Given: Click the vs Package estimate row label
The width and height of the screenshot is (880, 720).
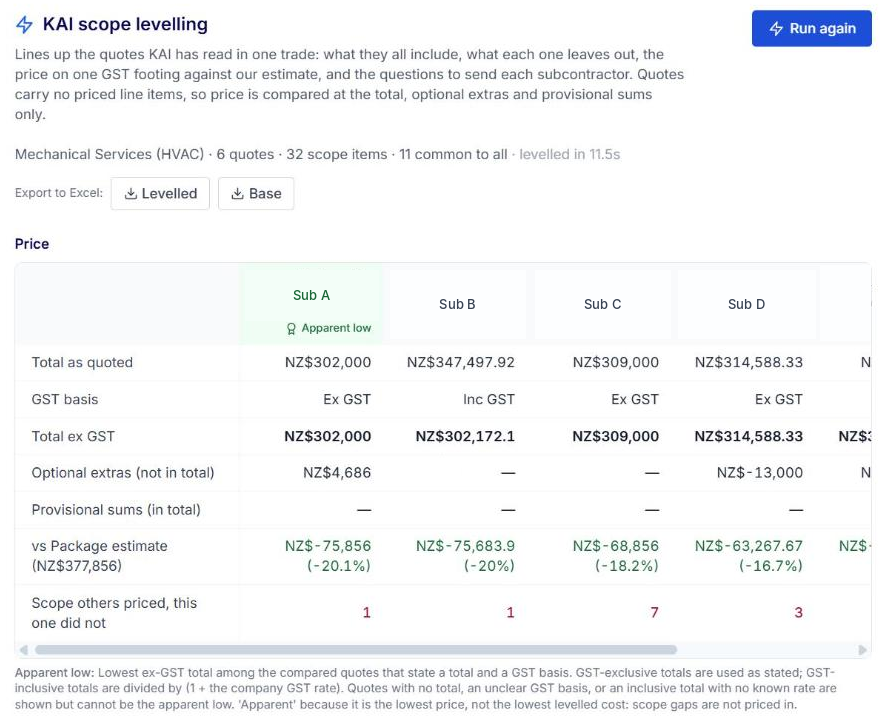Looking at the screenshot, I should 99,556.
